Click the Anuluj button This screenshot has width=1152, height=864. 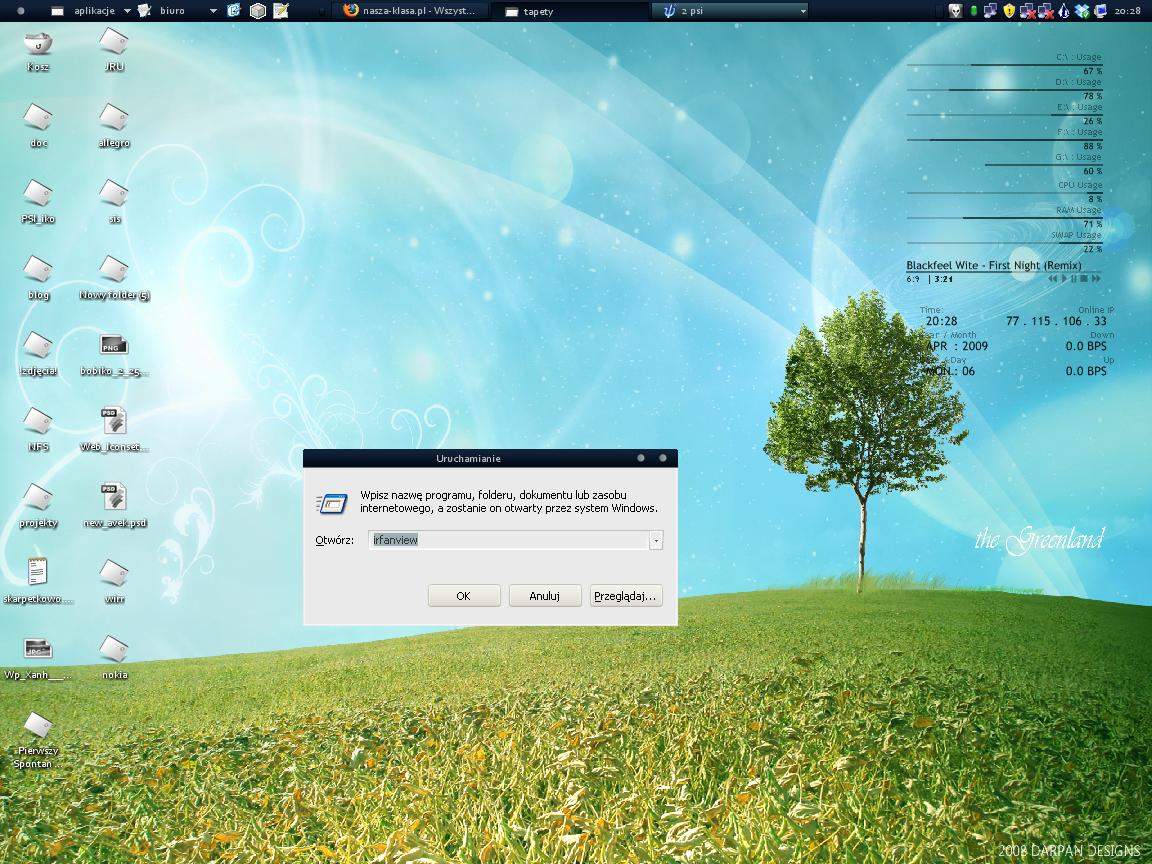545,596
